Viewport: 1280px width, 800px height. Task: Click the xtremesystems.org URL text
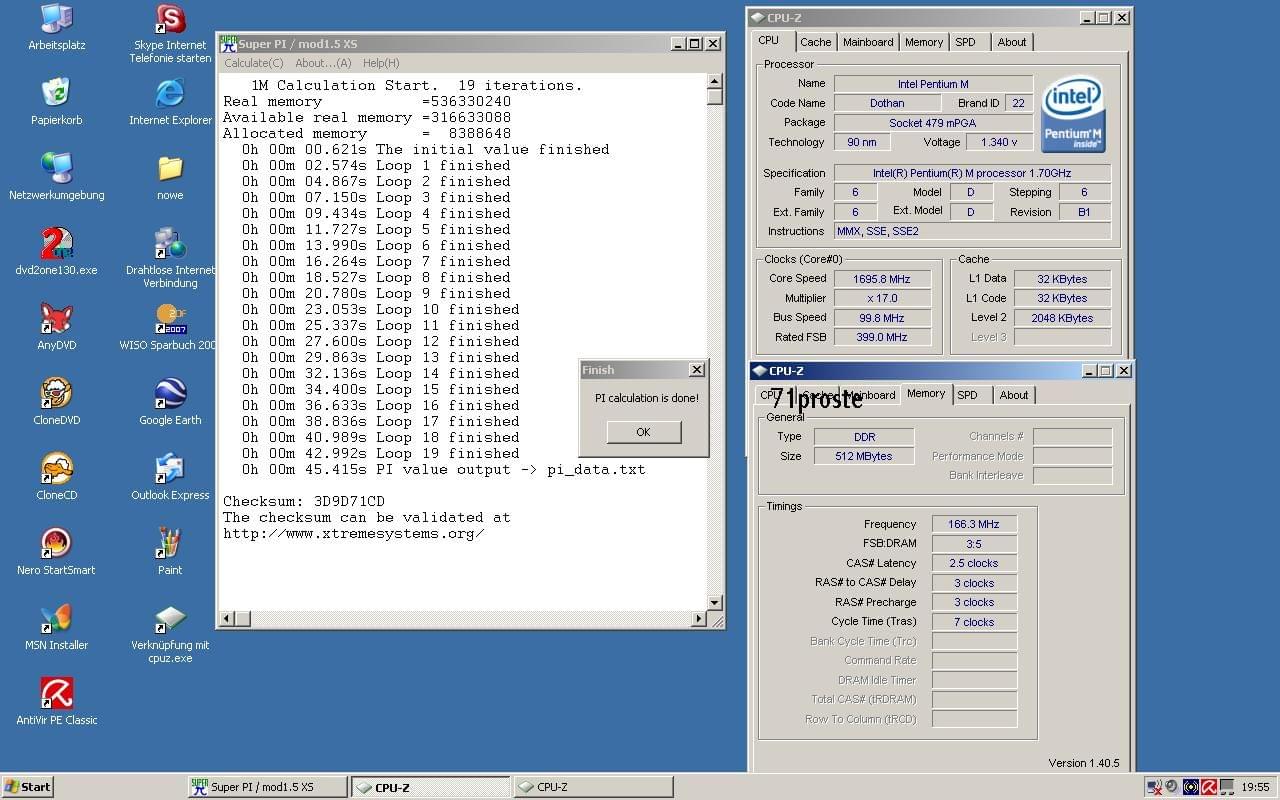[354, 533]
